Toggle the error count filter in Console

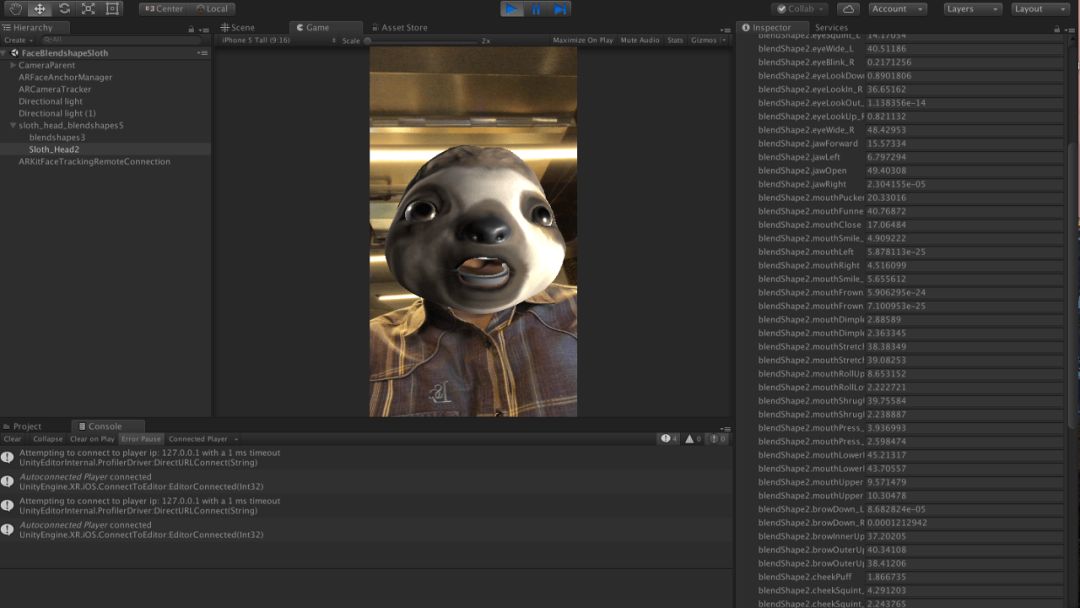718,439
